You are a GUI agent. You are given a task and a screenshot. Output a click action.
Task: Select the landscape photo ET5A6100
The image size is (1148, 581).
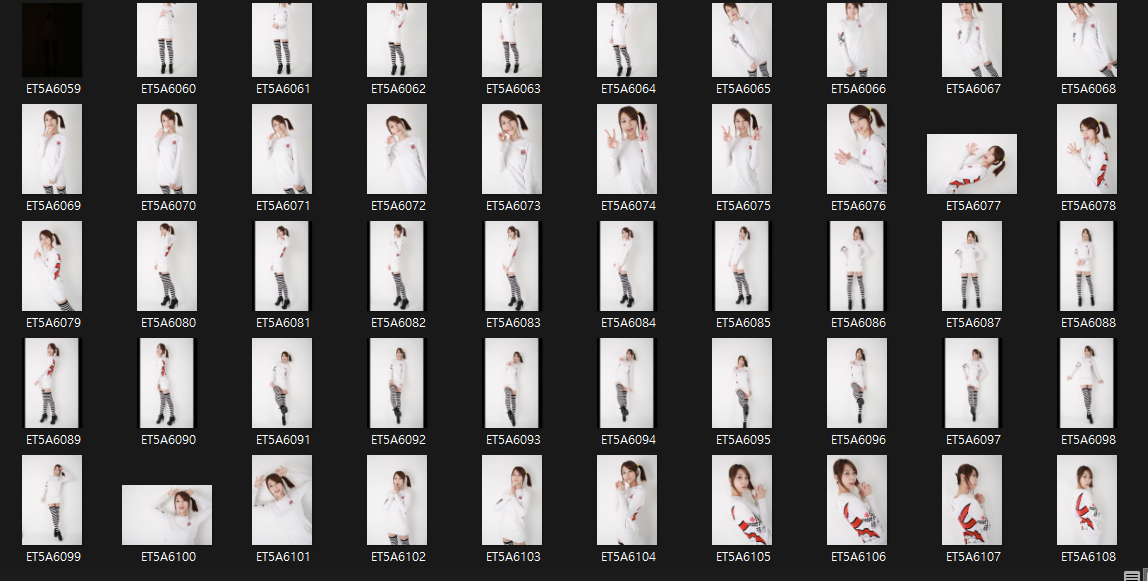(167, 514)
